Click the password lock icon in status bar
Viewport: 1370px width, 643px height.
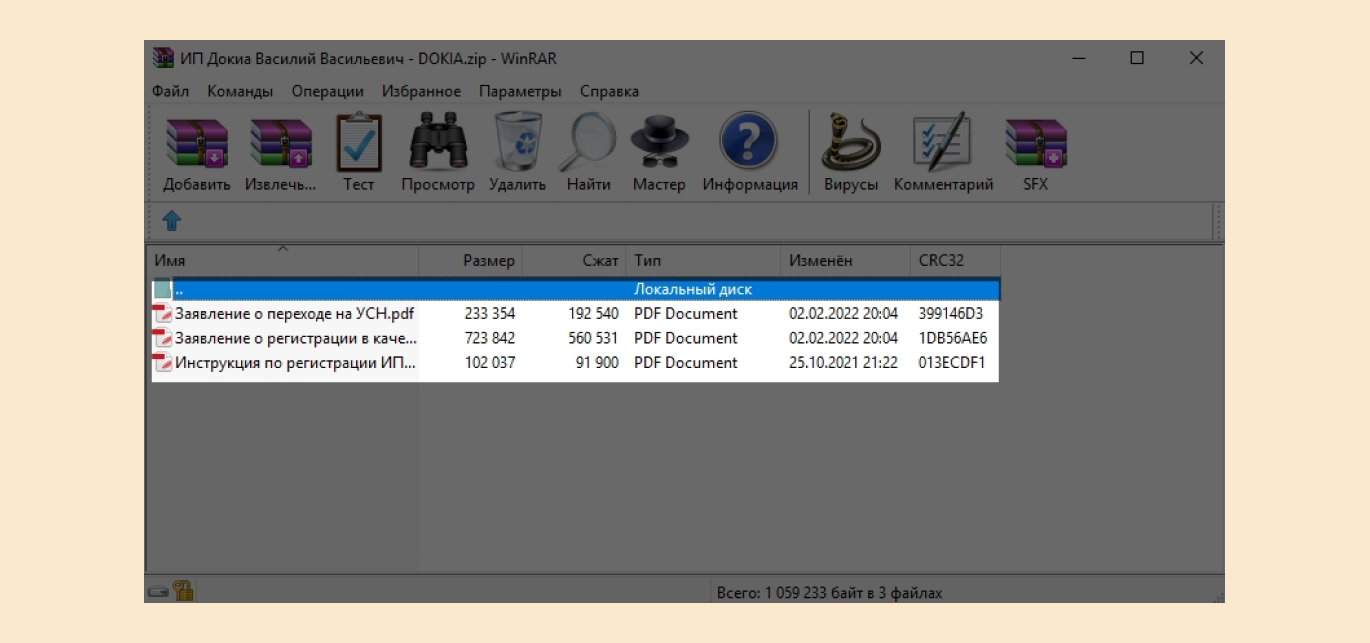tap(183, 591)
